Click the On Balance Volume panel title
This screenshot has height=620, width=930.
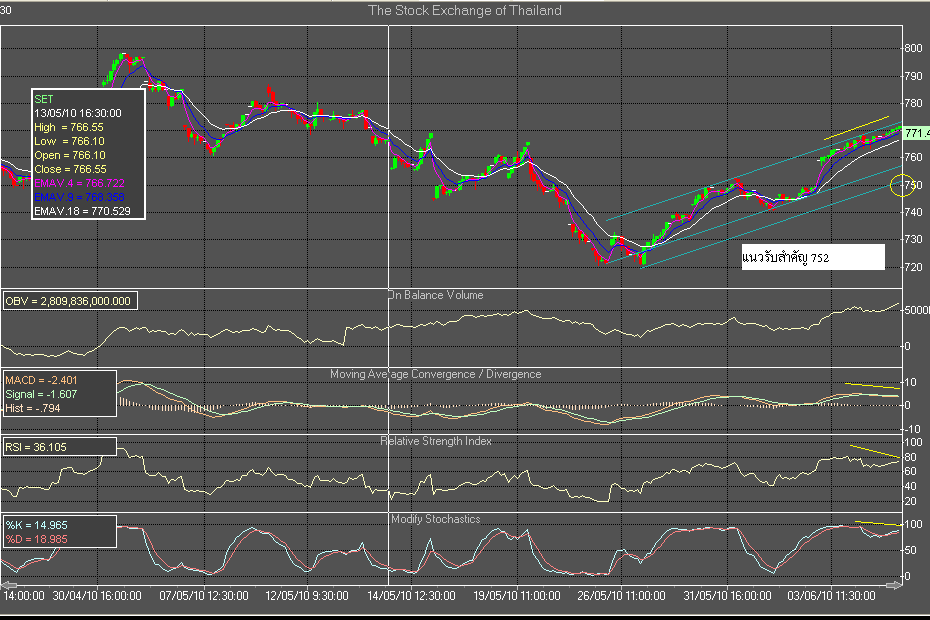click(435, 295)
